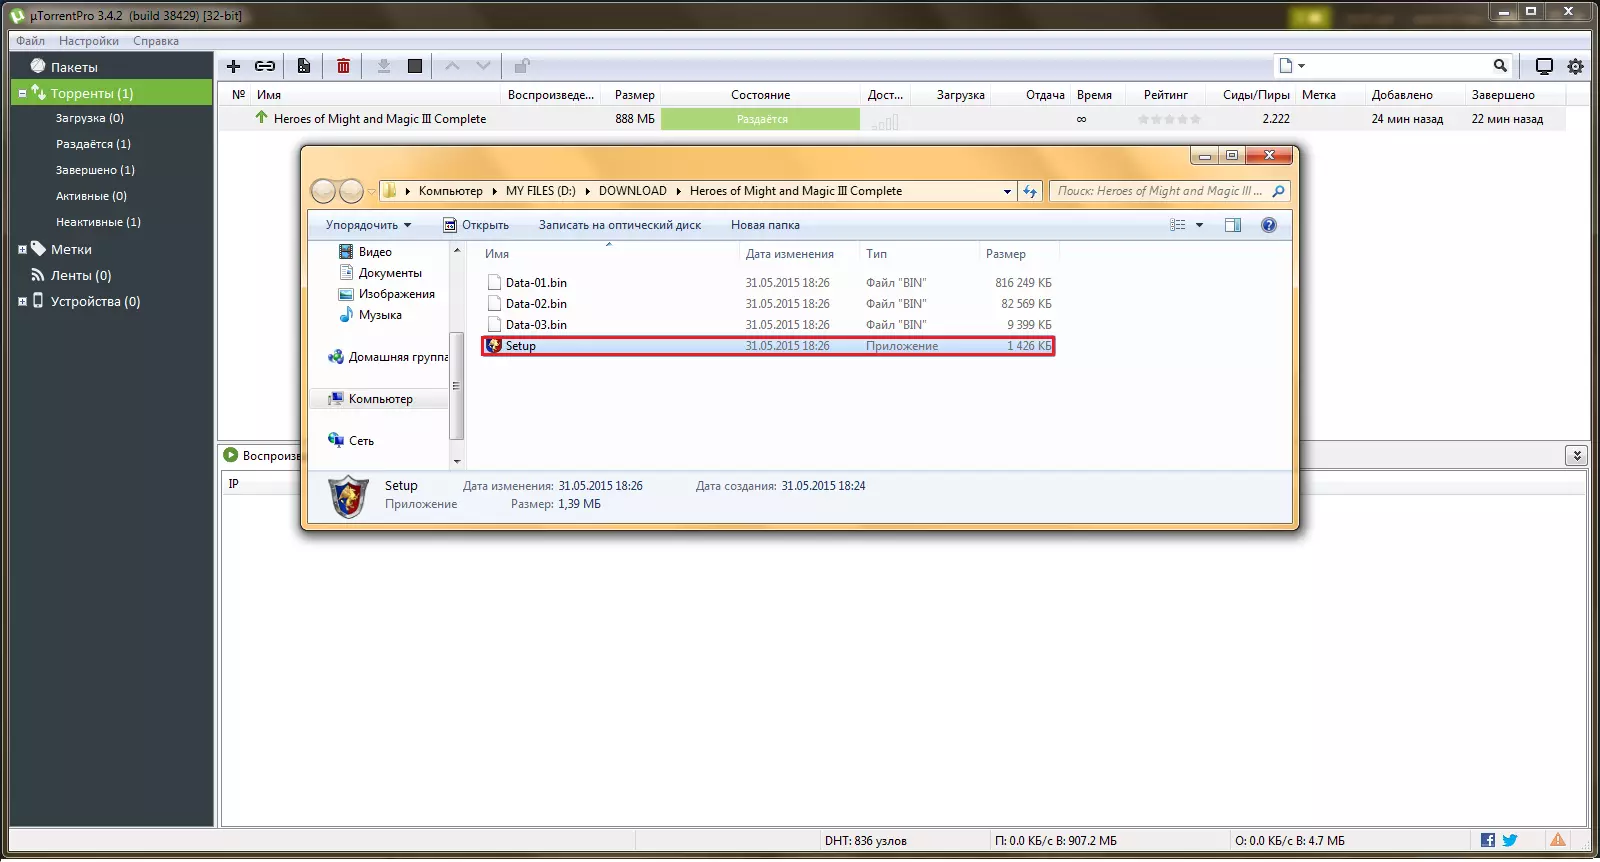Open uTorrent Preferences gear icon
This screenshot has height=862, width=1600.
click(x=1575, y=67)
